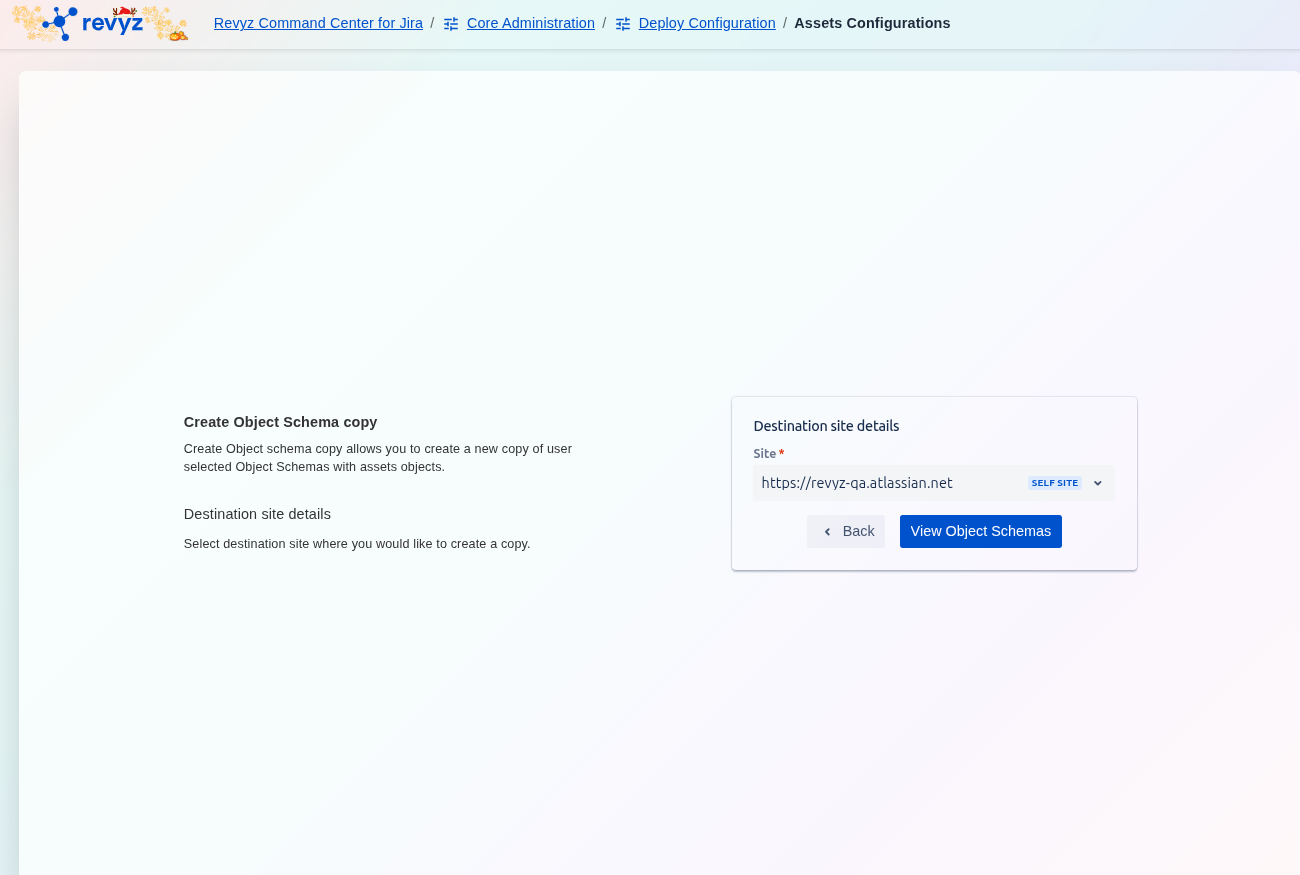Click the left chevron icon on Back
Viewport: 1300px width, 875px height.
[827, 532]
